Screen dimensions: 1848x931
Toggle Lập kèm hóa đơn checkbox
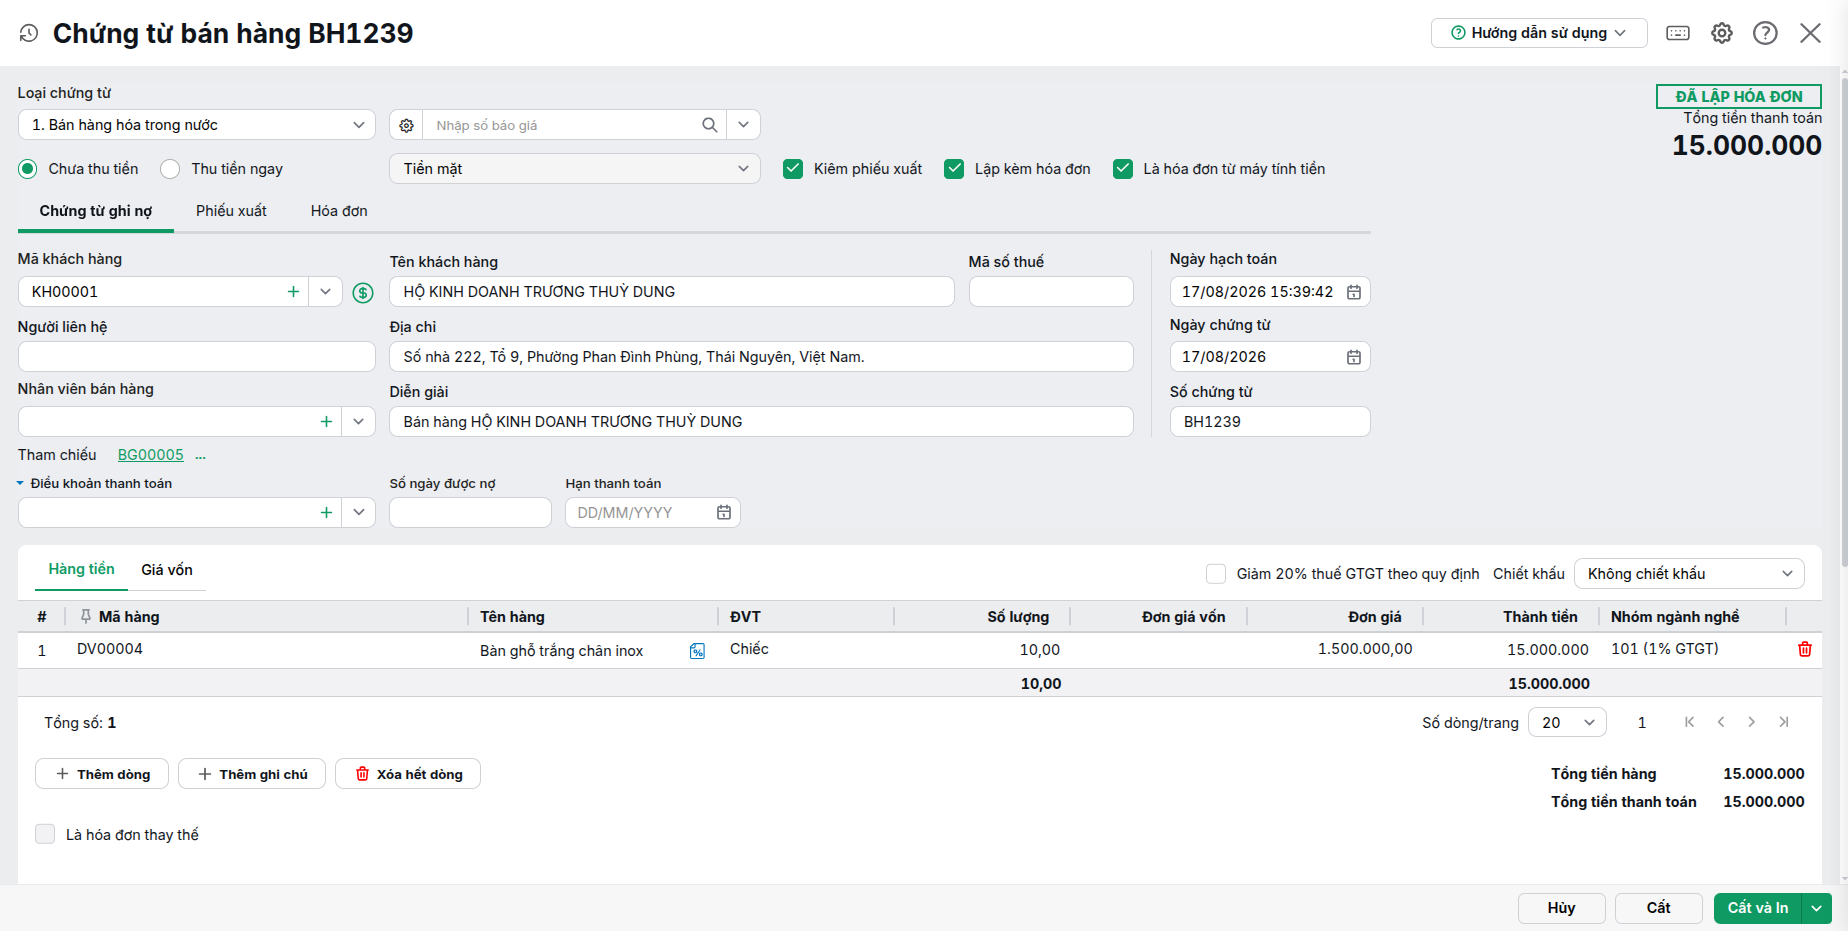[954, 169]
